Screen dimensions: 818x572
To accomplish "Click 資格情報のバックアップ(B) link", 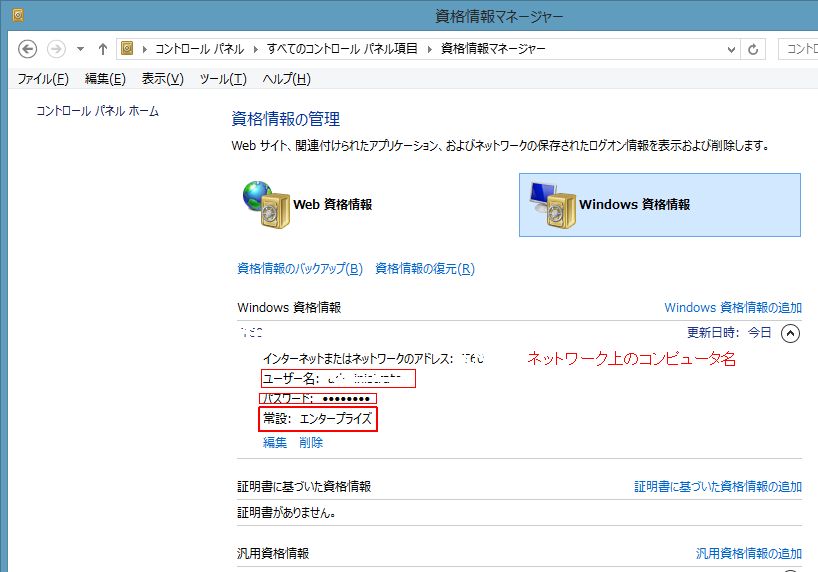I will tap(299, 268).
